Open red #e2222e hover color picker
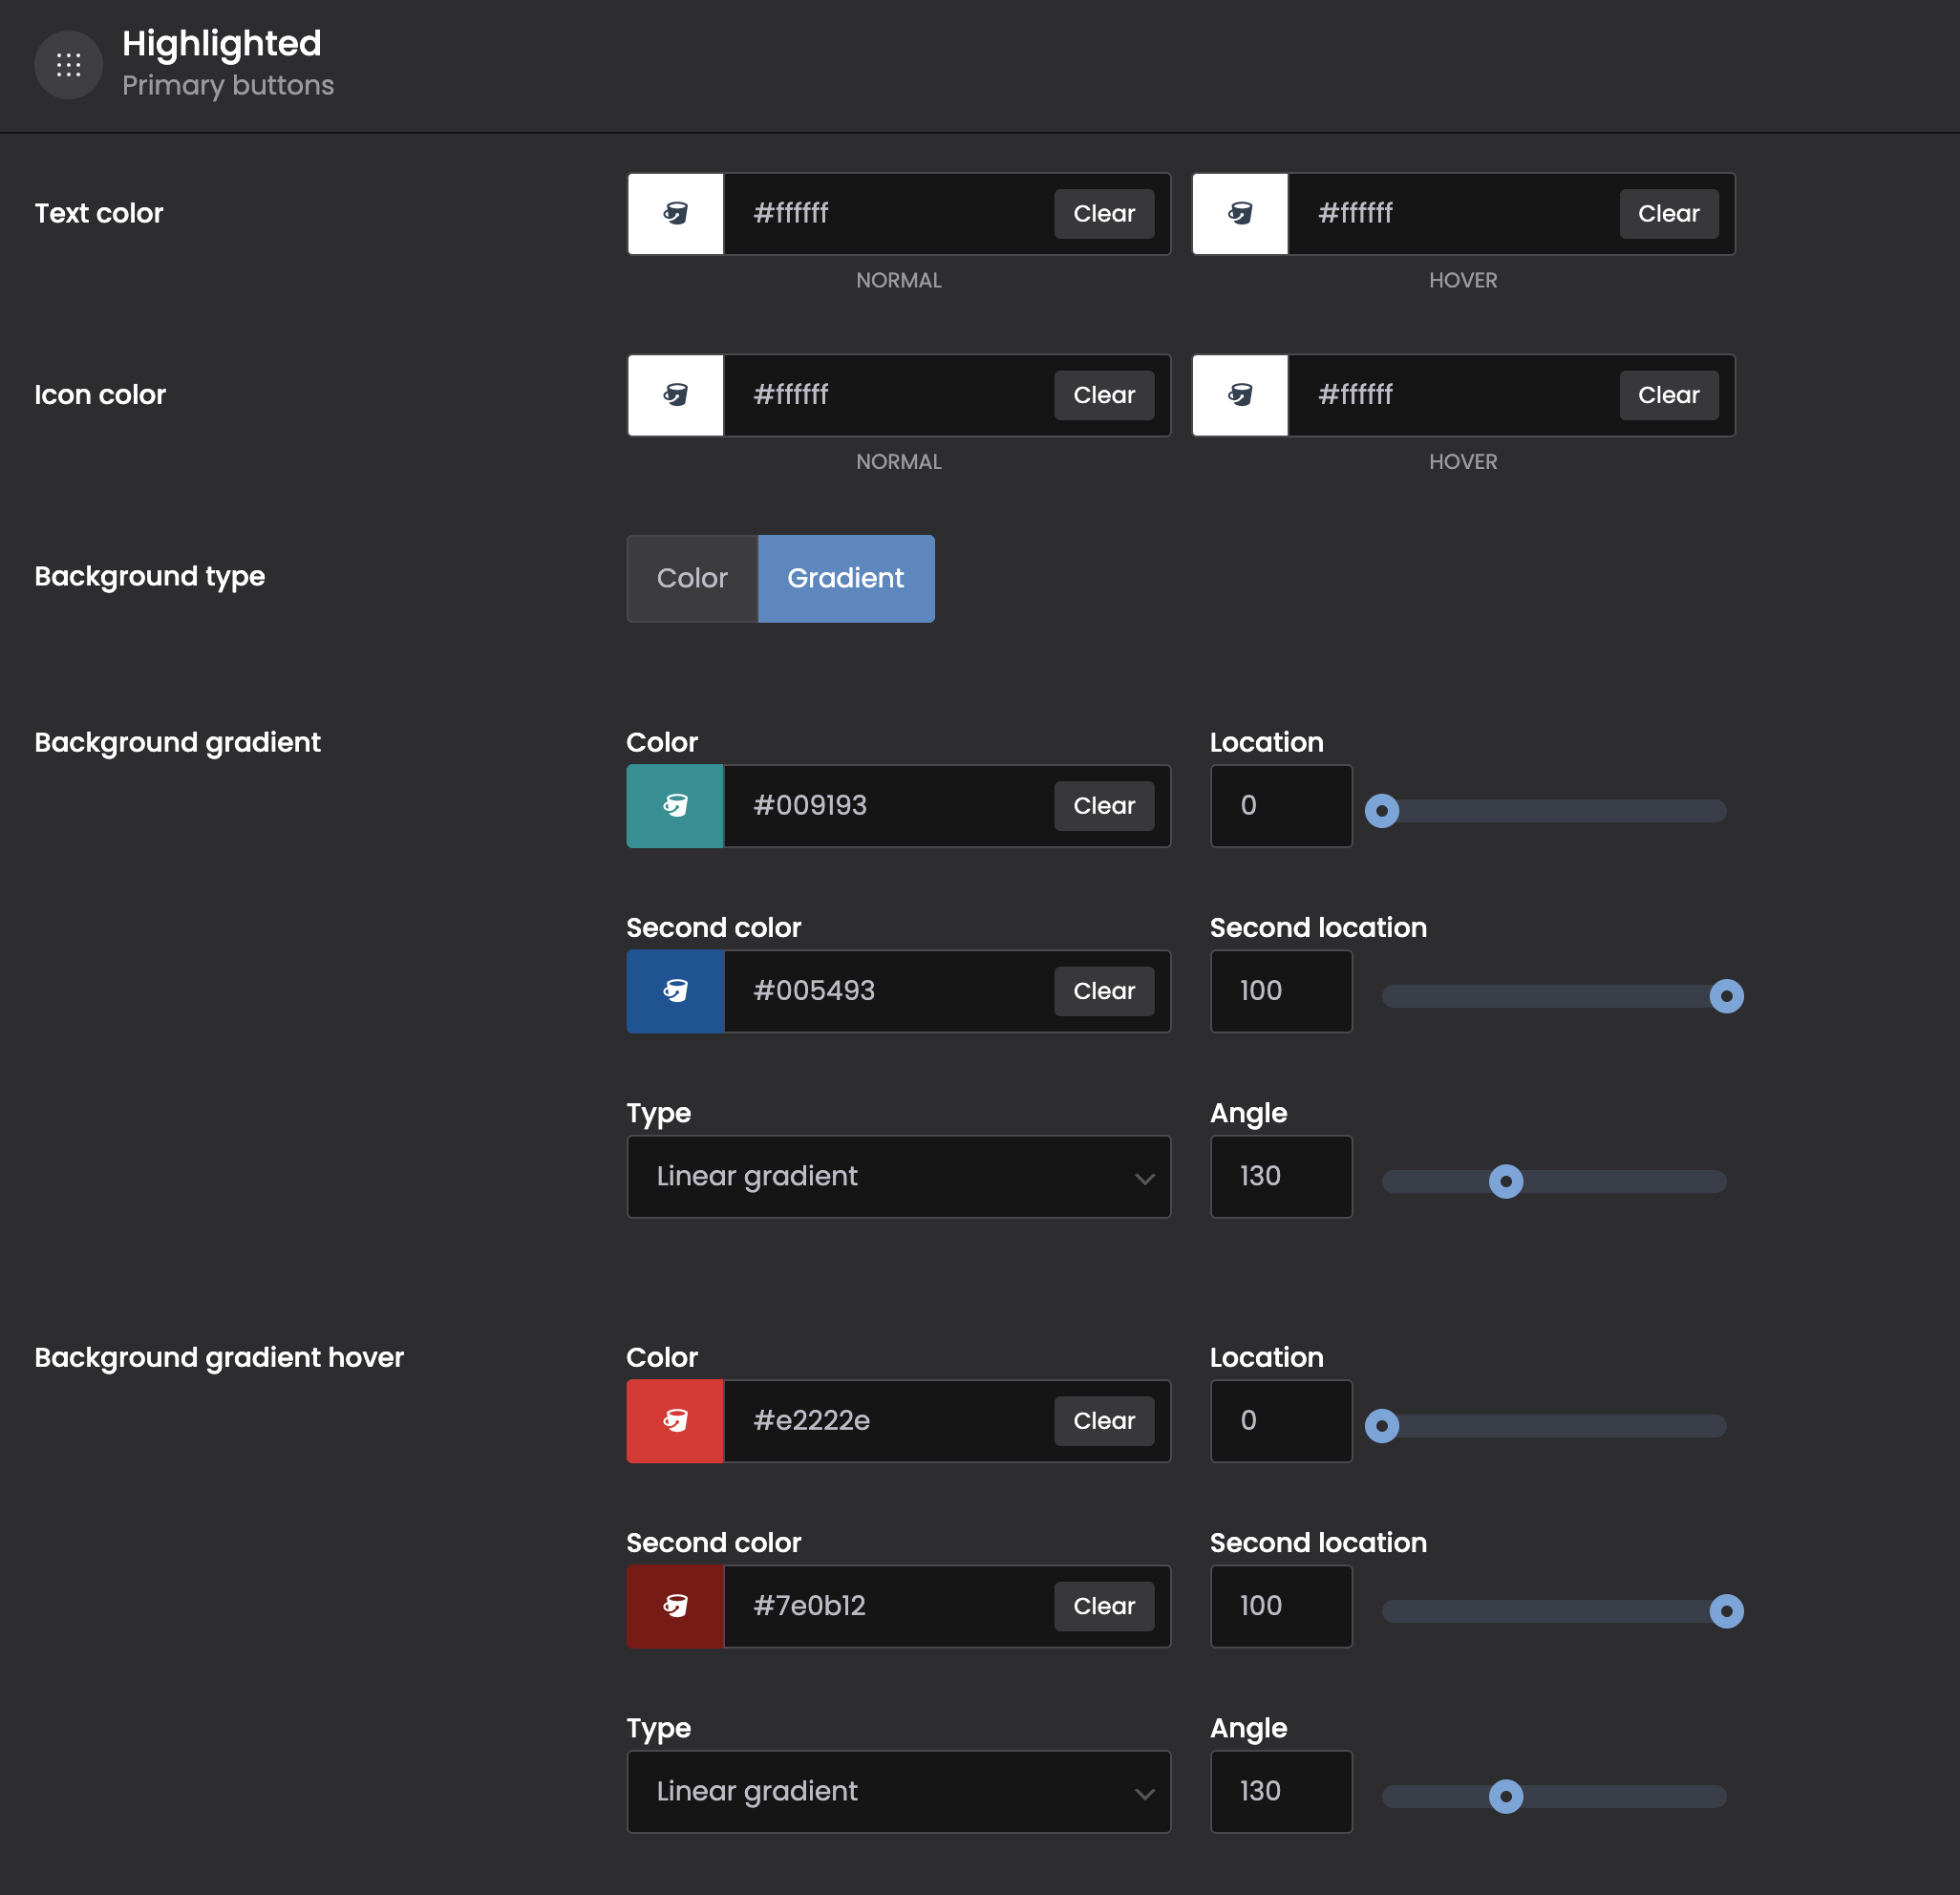The width and height of the screenshot is (1960, 1895). point(675,1421)
